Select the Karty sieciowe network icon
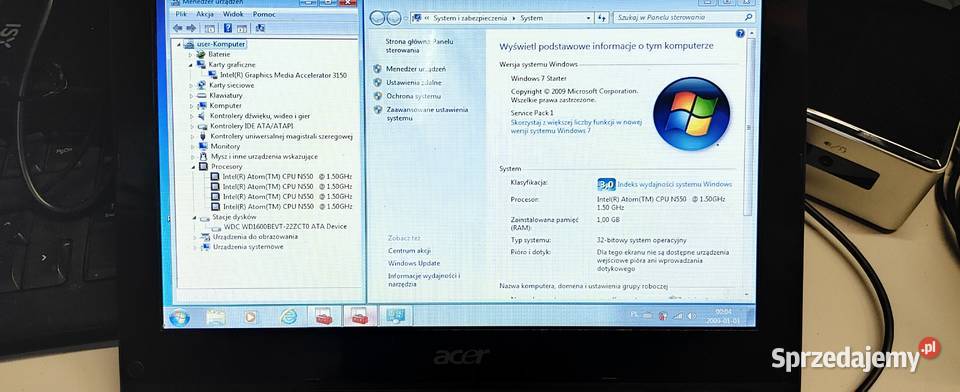The width and height of the screenshot is (960, 392). point(202,86)
